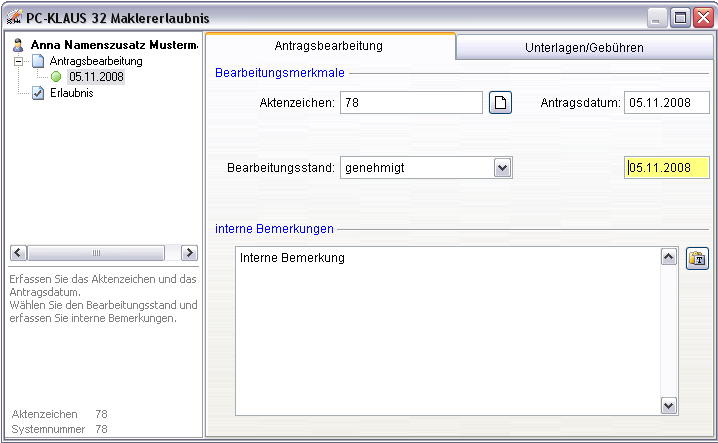
Task: Click the clipboard icon next to internal remarks
Action: tap(697, 259)
